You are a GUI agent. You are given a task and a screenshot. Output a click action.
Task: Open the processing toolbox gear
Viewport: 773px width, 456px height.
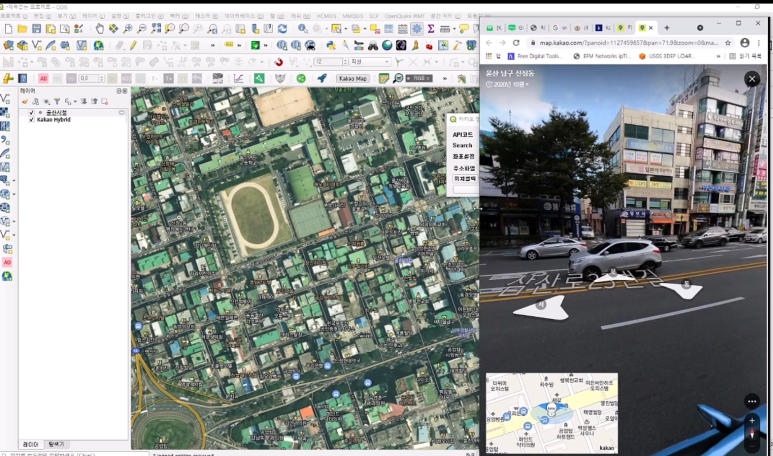pyautogui.click(x=417, y=29)
